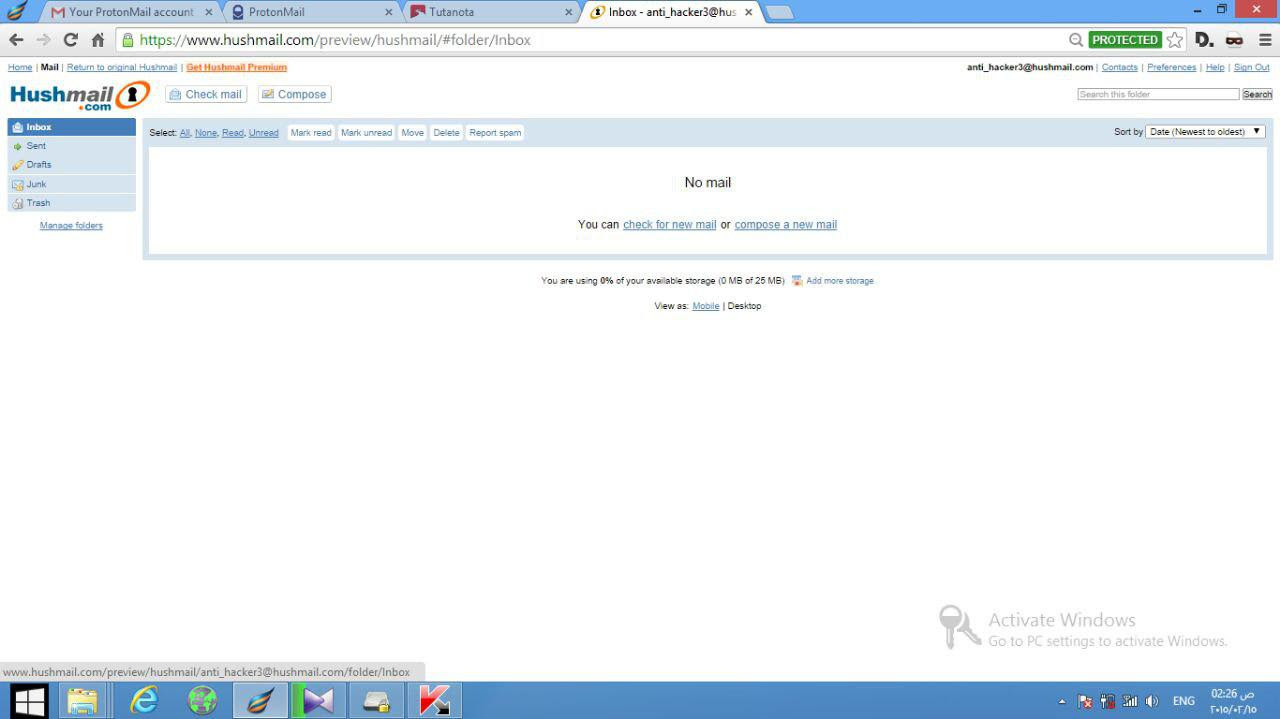This screenshot has height=719, width=1280.
Task: Click the Search button
Action: pyautogui.click(x=1257, y=94)
